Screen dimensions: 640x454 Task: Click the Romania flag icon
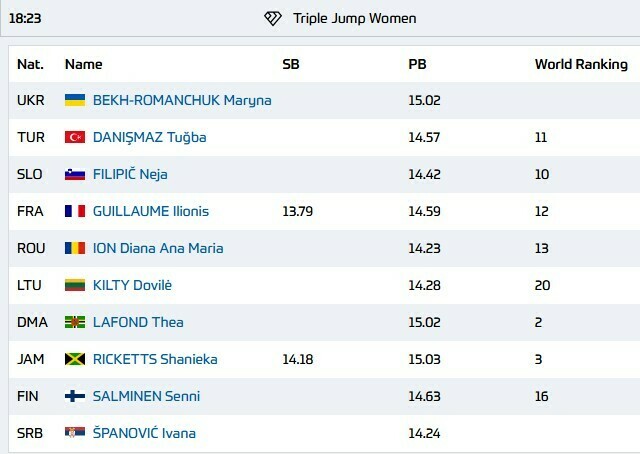point(74,248)
